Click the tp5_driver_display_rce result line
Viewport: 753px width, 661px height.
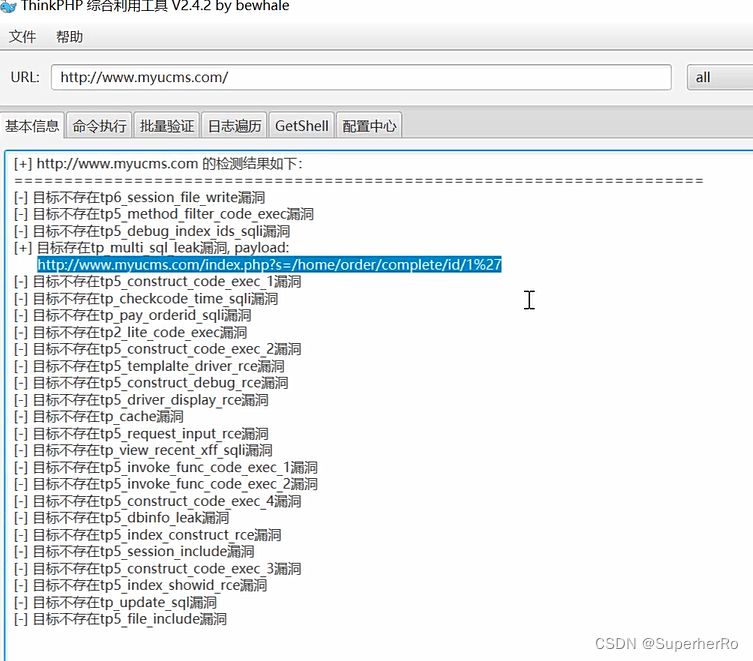point(141,400)
